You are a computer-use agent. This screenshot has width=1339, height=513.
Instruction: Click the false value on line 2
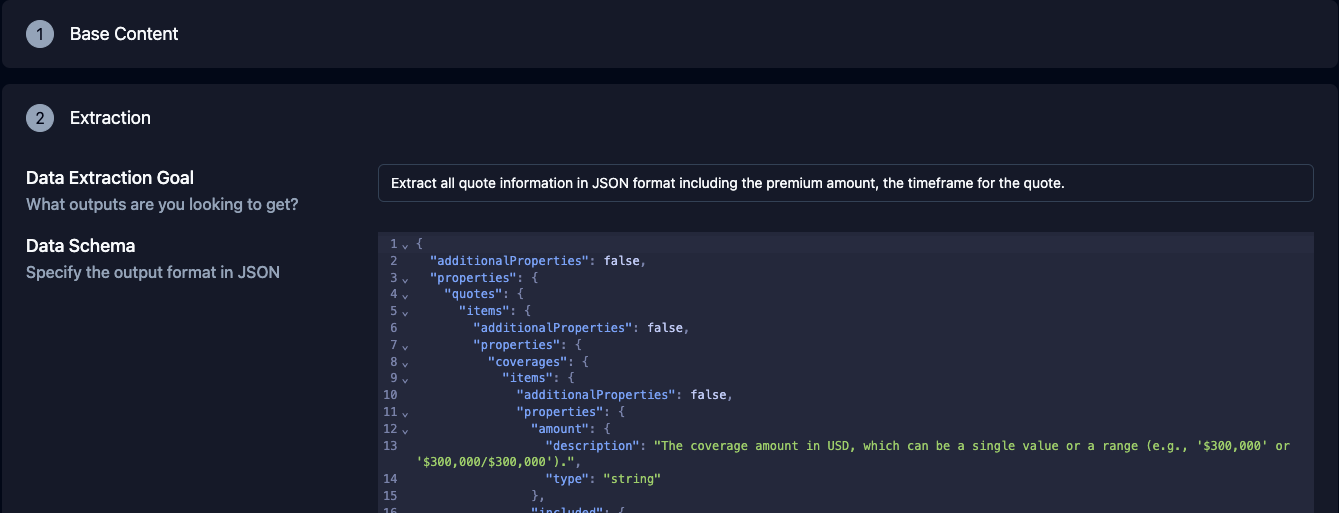621,261
